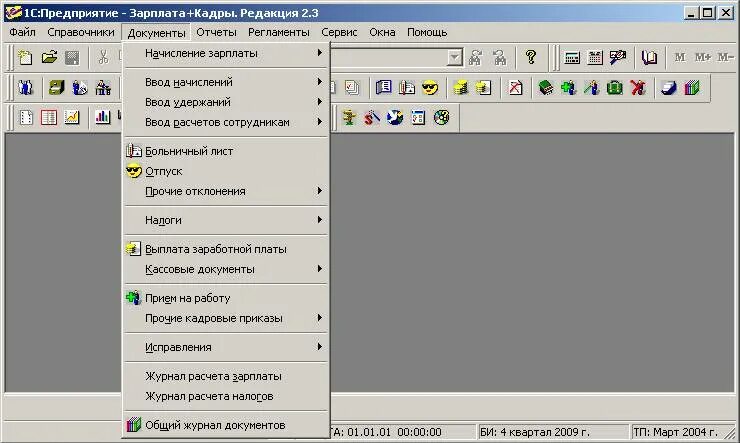Screen dimensions: 740x443
Task: Open the Отчеты menu
Action: tap(216, 32)
